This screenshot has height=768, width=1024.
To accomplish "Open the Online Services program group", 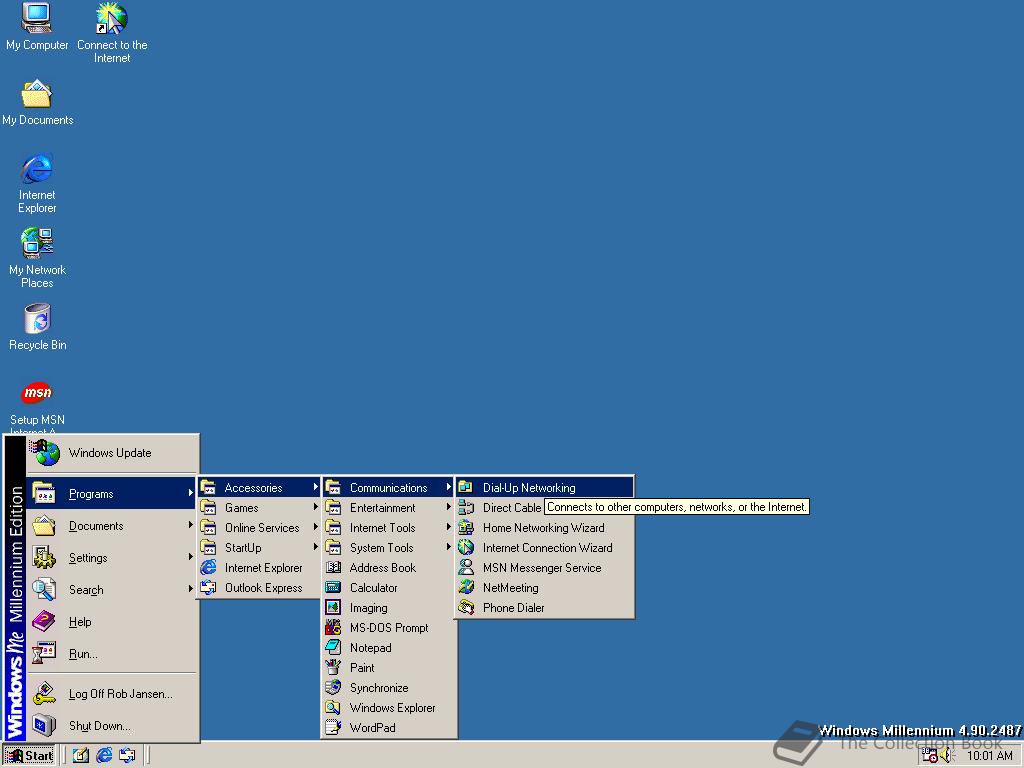I will (x=259, y=528).
